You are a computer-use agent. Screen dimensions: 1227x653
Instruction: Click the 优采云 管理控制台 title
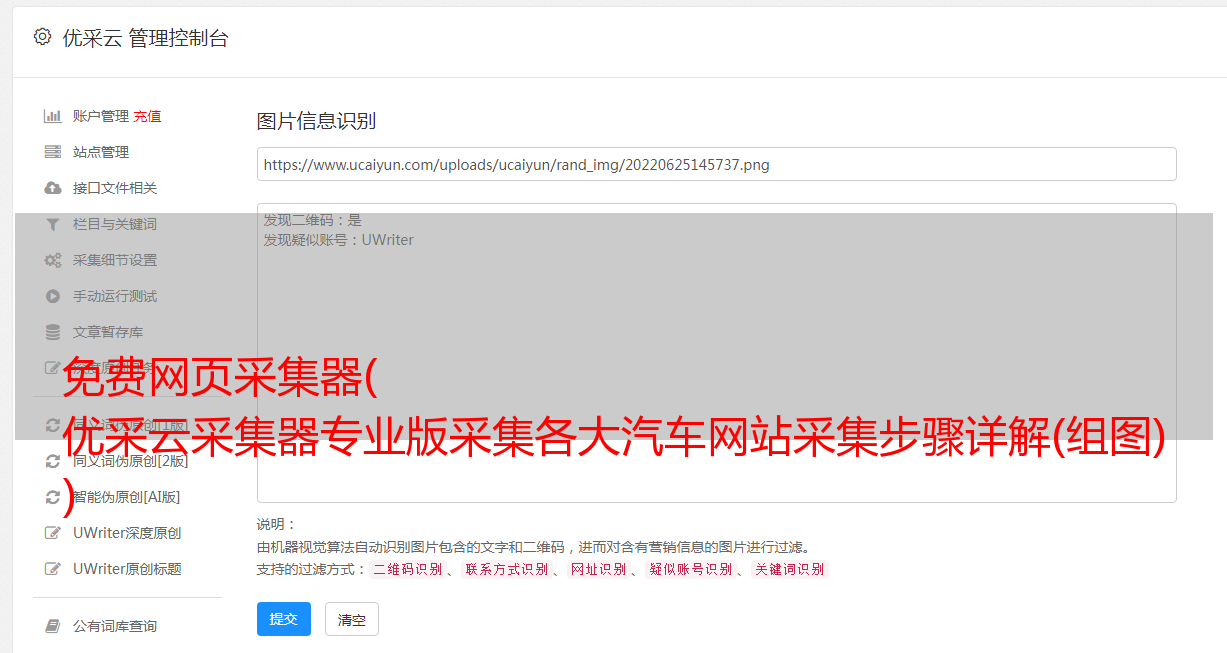145,38
